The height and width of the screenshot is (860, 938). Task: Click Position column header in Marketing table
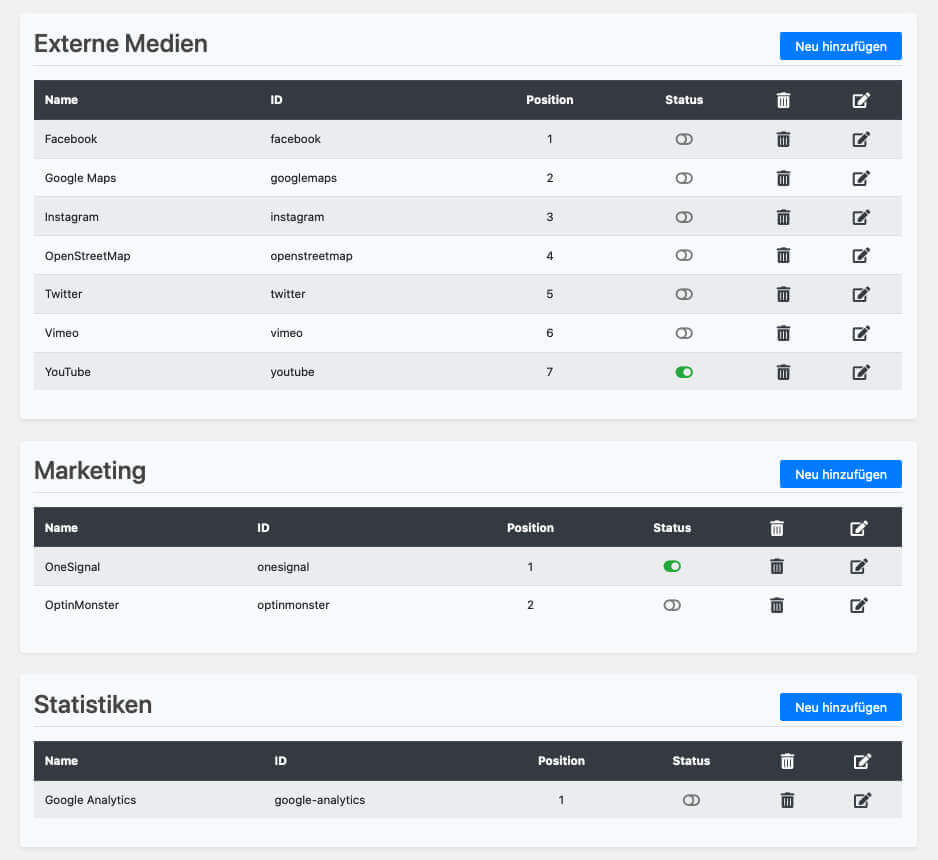[530, 528]
